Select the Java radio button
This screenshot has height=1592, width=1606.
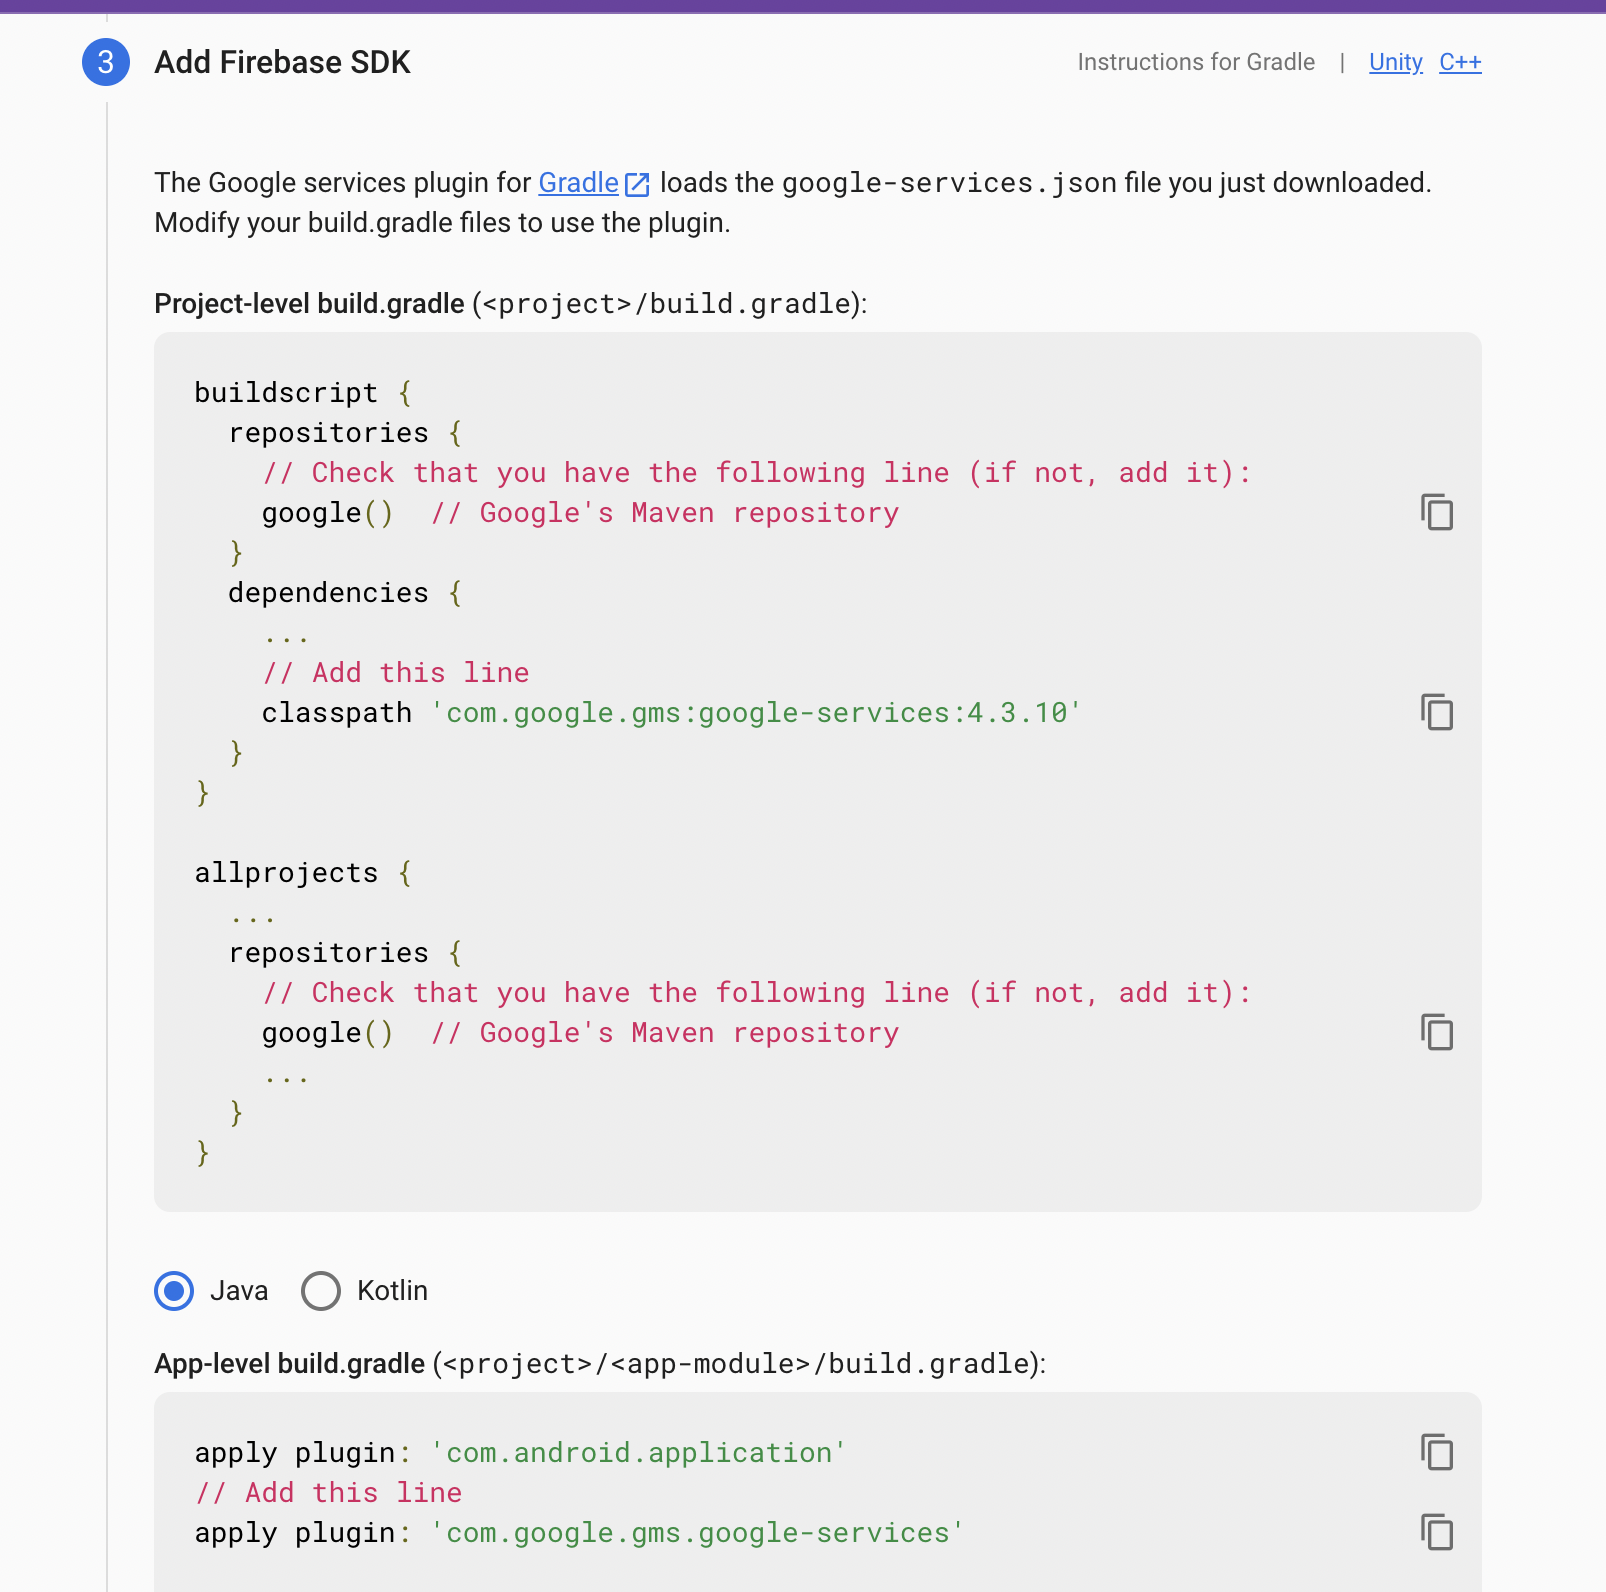(x=174, y=1291)
